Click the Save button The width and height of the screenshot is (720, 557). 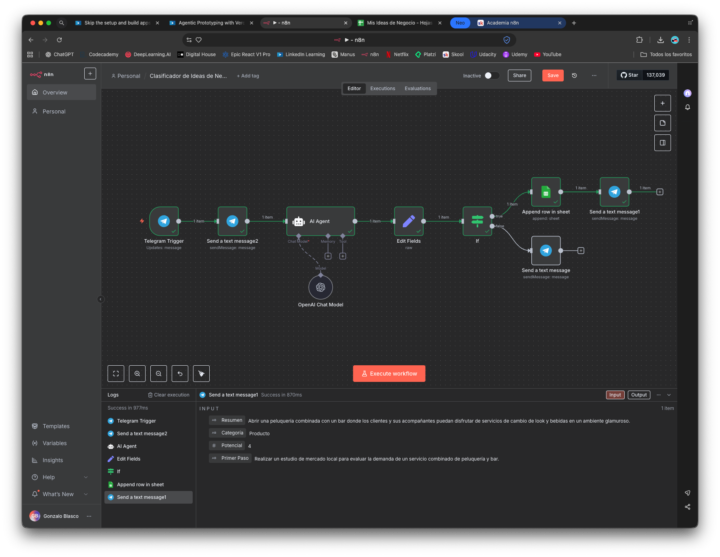pos(553,75)
